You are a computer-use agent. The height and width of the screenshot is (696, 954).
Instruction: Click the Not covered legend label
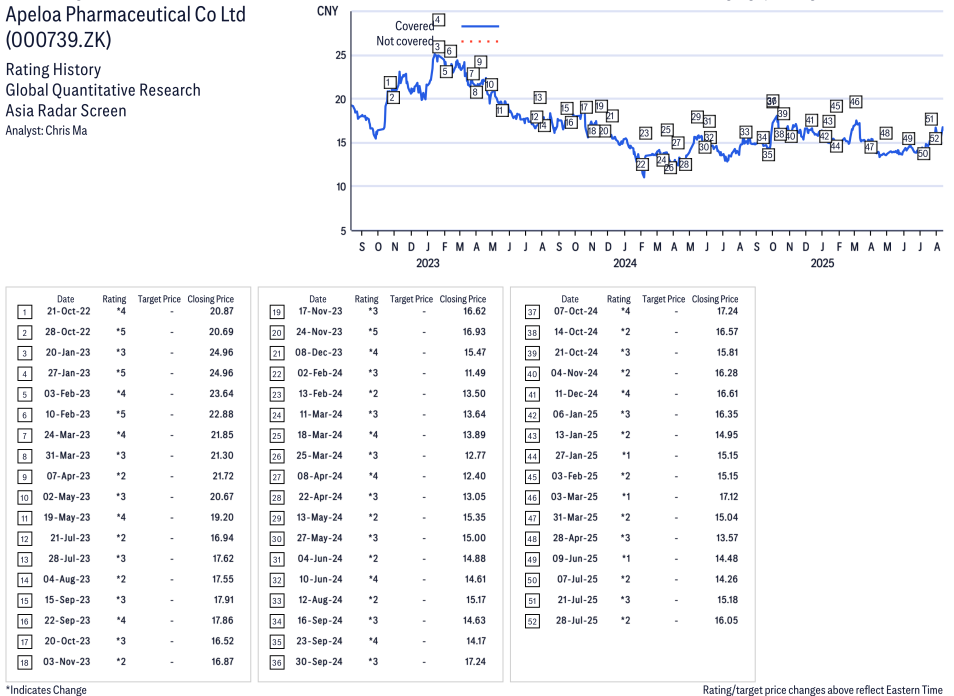[405, 41]
